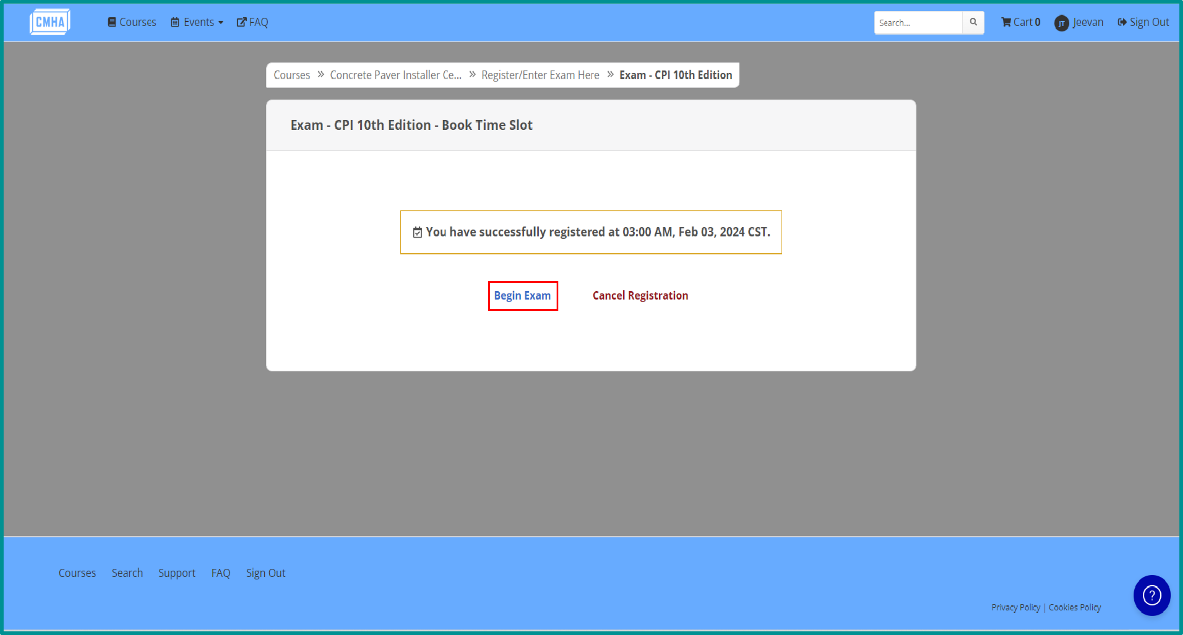Open the round help question-mark button

[x=1151, y=595]
